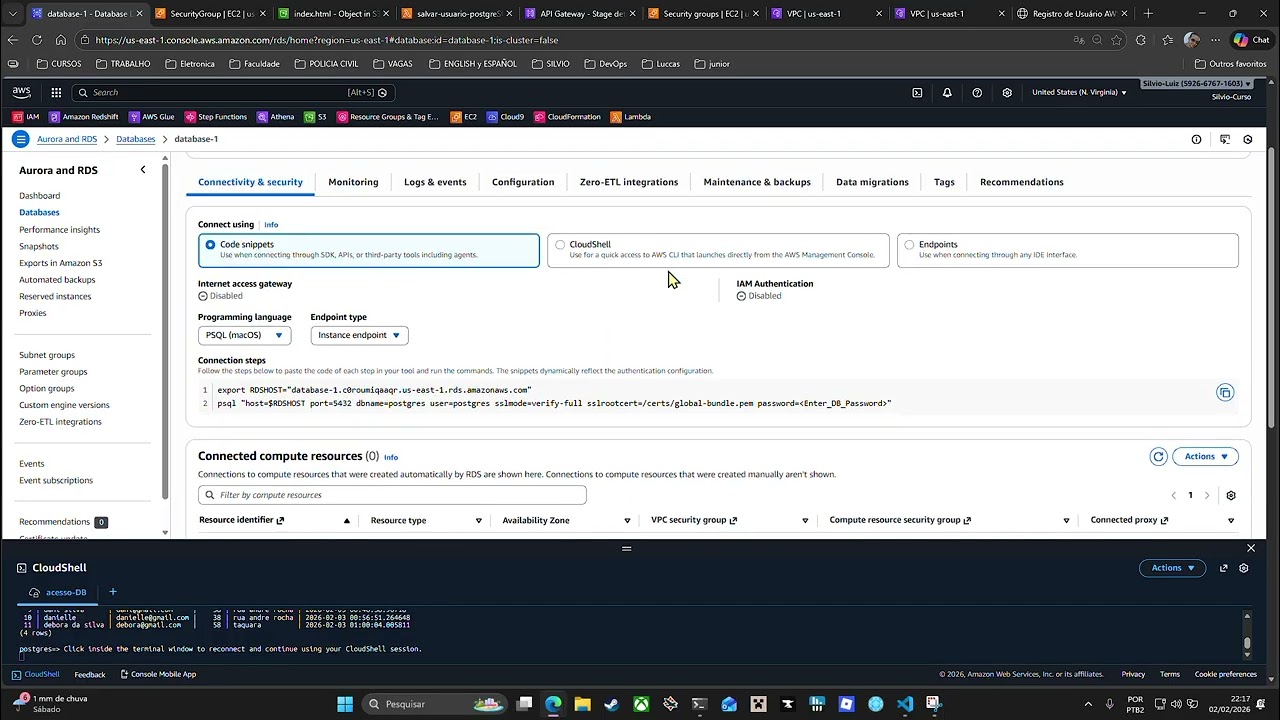Switch to the Configuration tab
This screenshot has height=720, width=1280.
523,182
